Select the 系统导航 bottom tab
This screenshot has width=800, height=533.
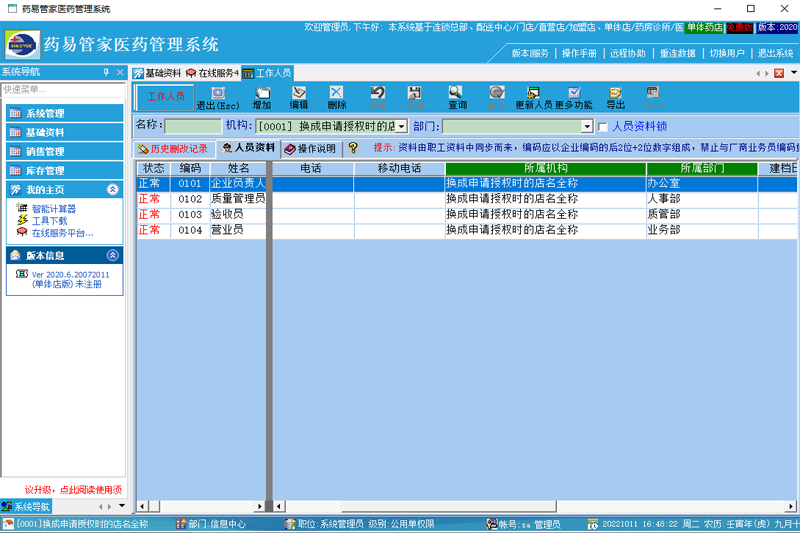26,506
